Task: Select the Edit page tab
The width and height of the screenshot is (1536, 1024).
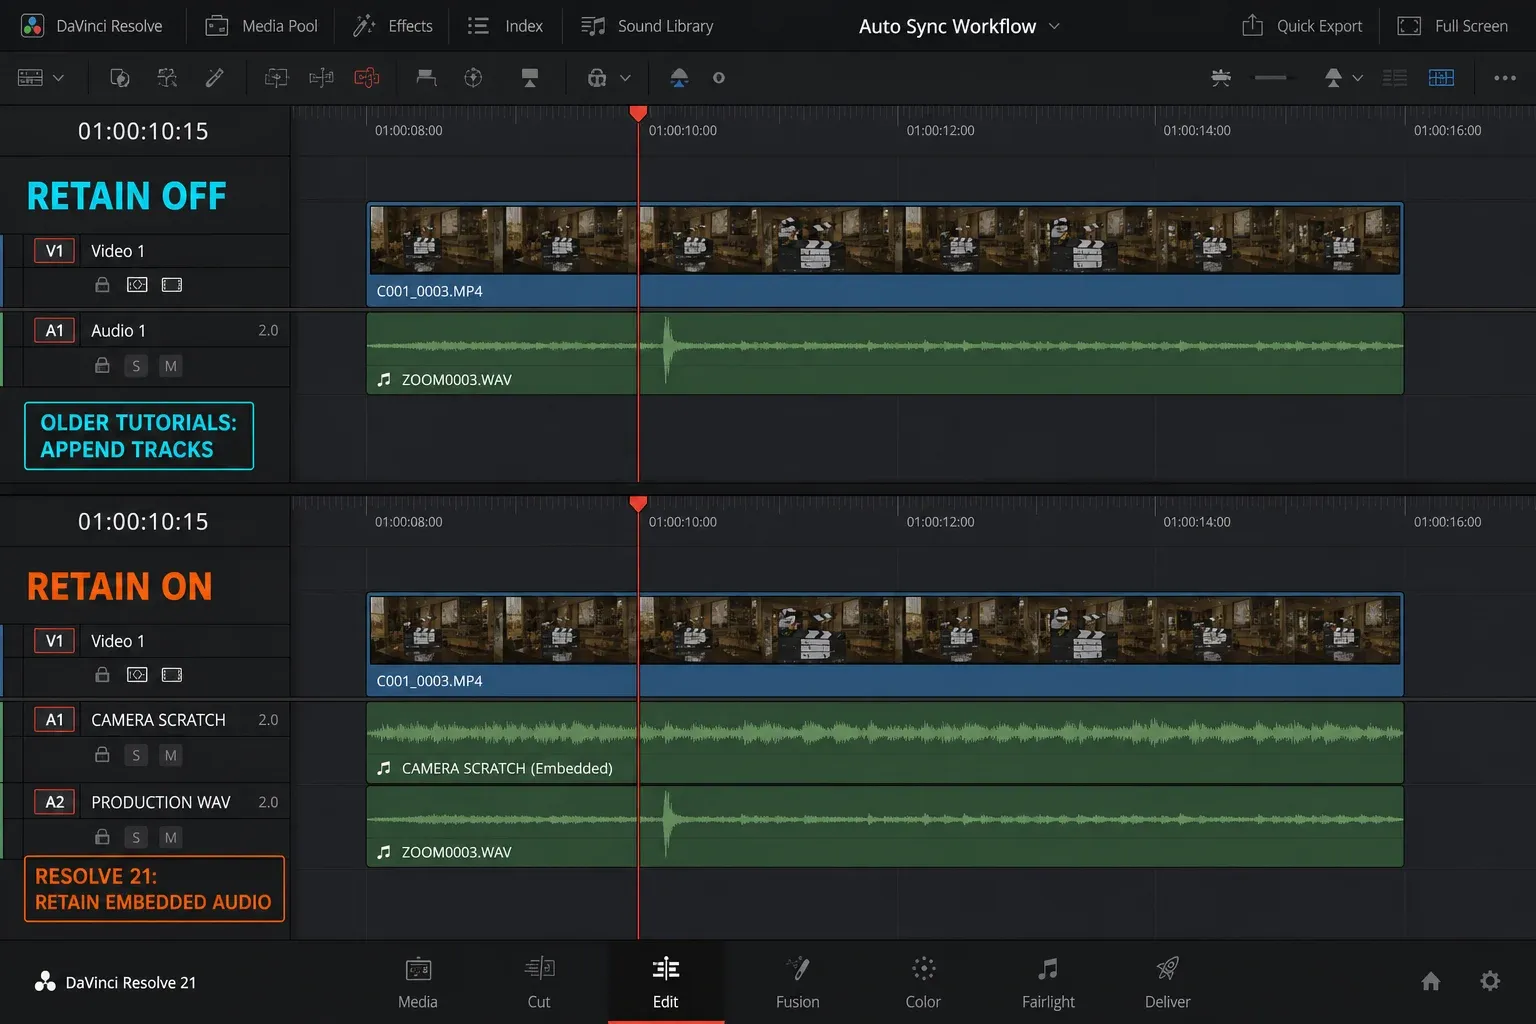Action: (666, 983)
